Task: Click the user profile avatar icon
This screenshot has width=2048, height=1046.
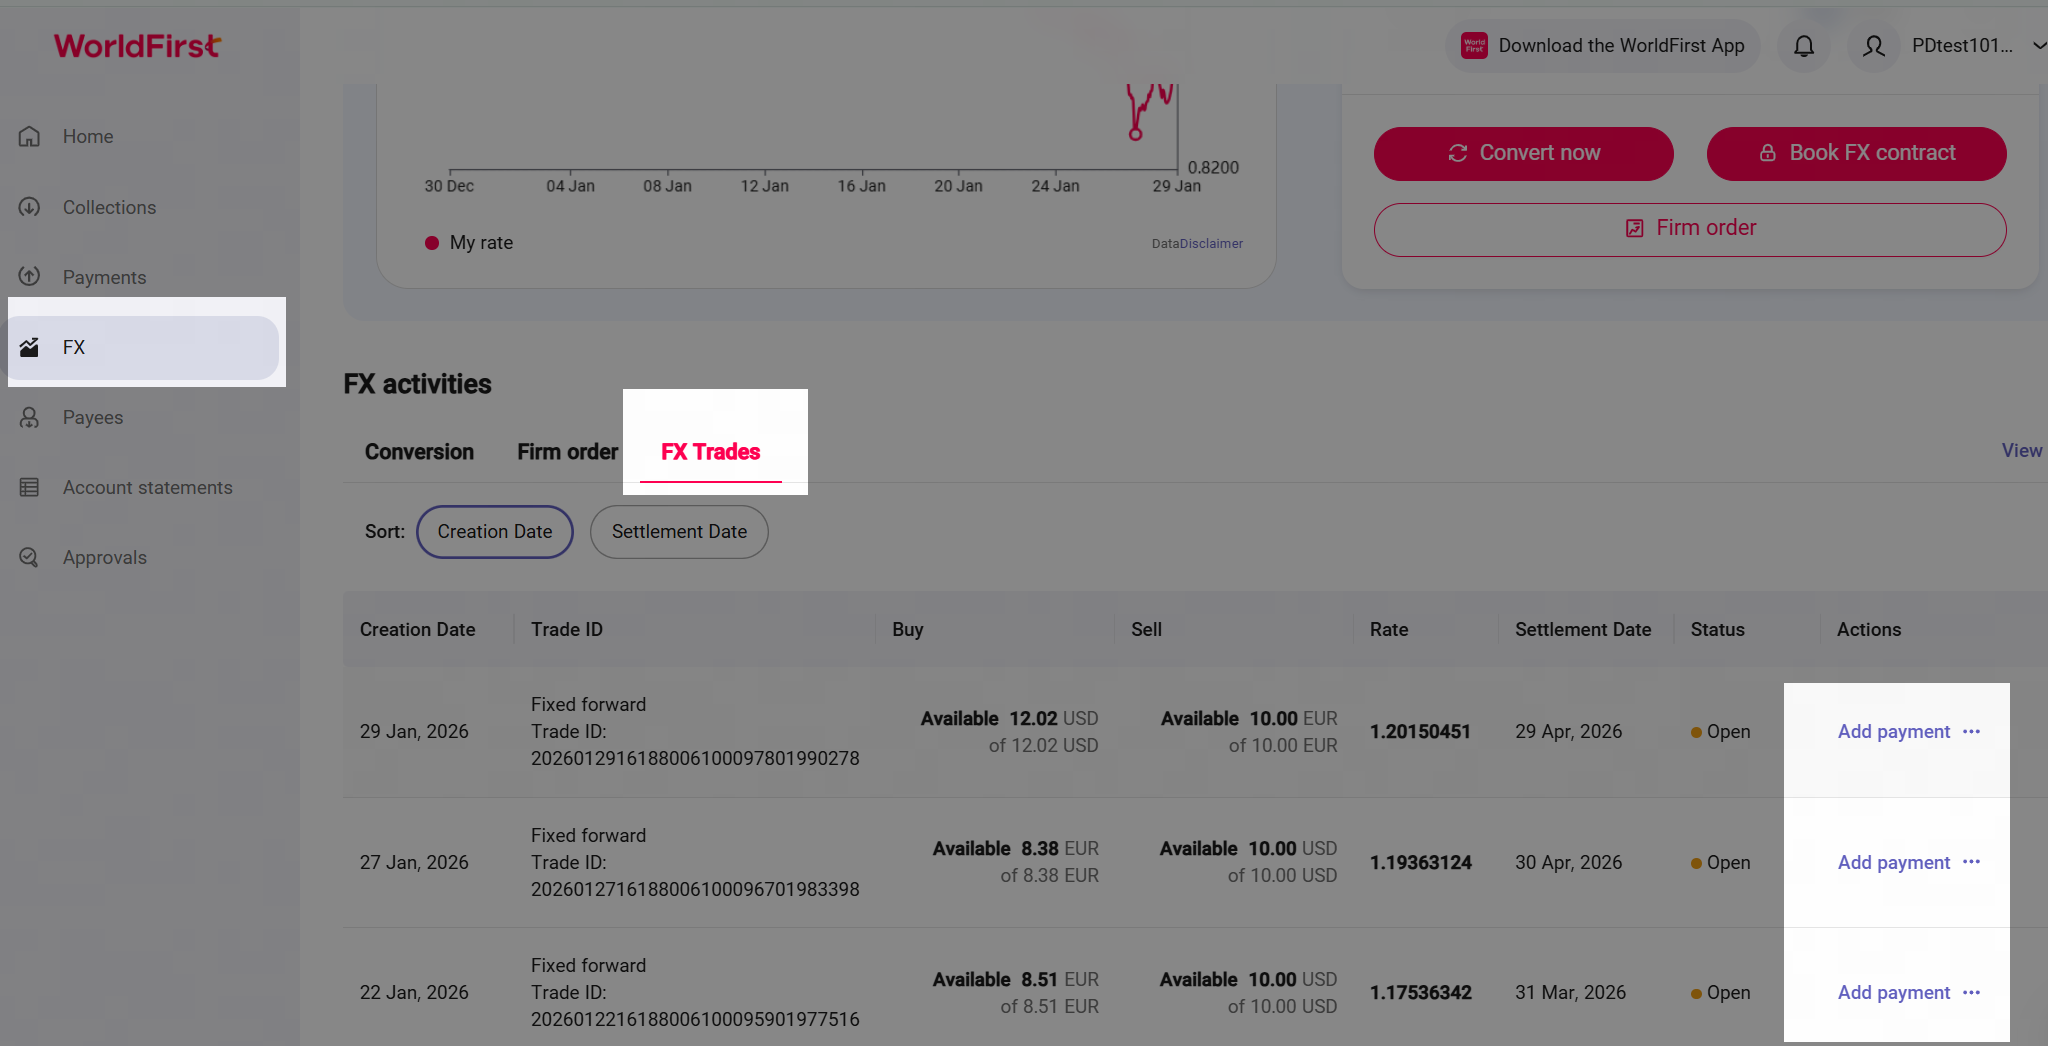Action: pyautogui.click(x=1874, y=46)
